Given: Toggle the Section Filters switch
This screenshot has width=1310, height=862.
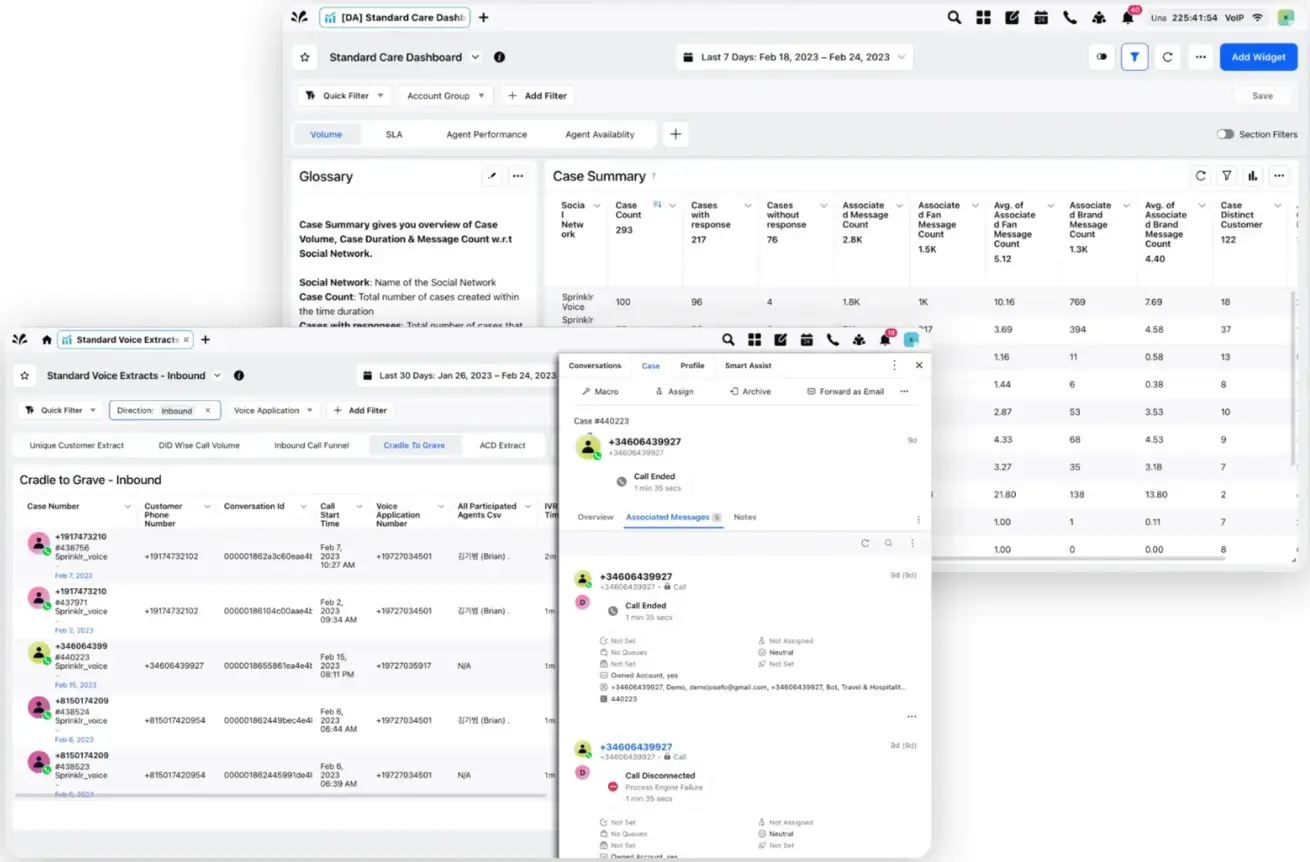Looking at the screenshot, I should click(1225, 134).
